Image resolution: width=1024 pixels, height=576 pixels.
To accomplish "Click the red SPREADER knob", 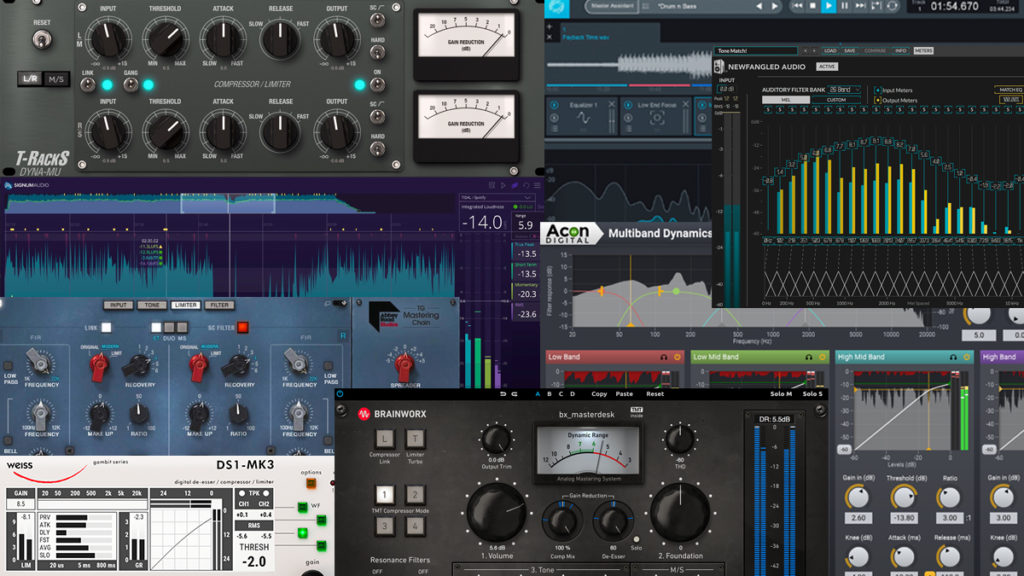I will pos(404,366).
